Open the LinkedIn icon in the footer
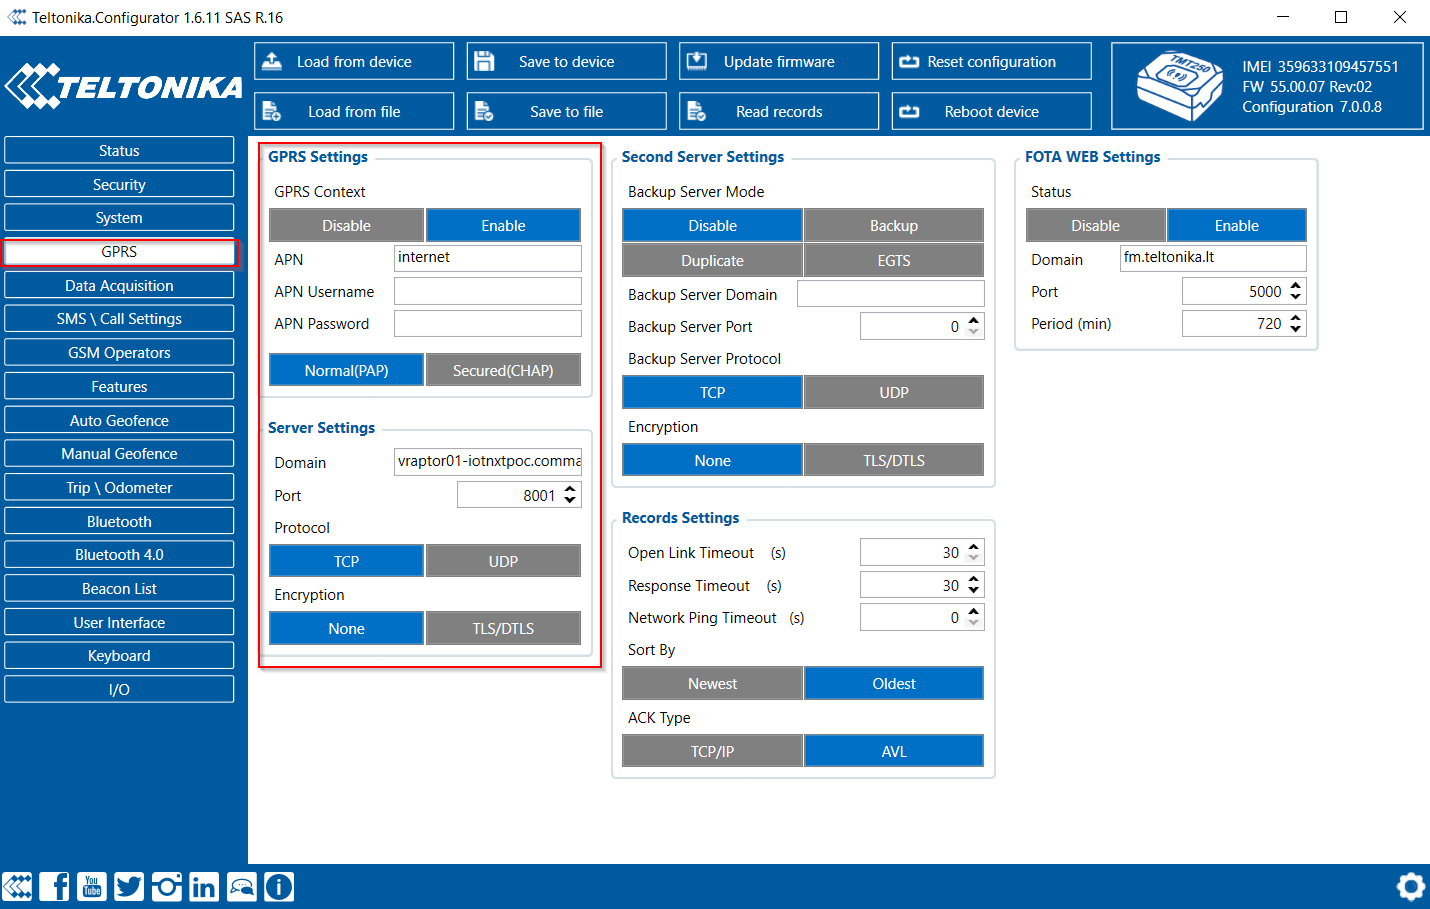The image size is (1430, 909). click(204, 886)
